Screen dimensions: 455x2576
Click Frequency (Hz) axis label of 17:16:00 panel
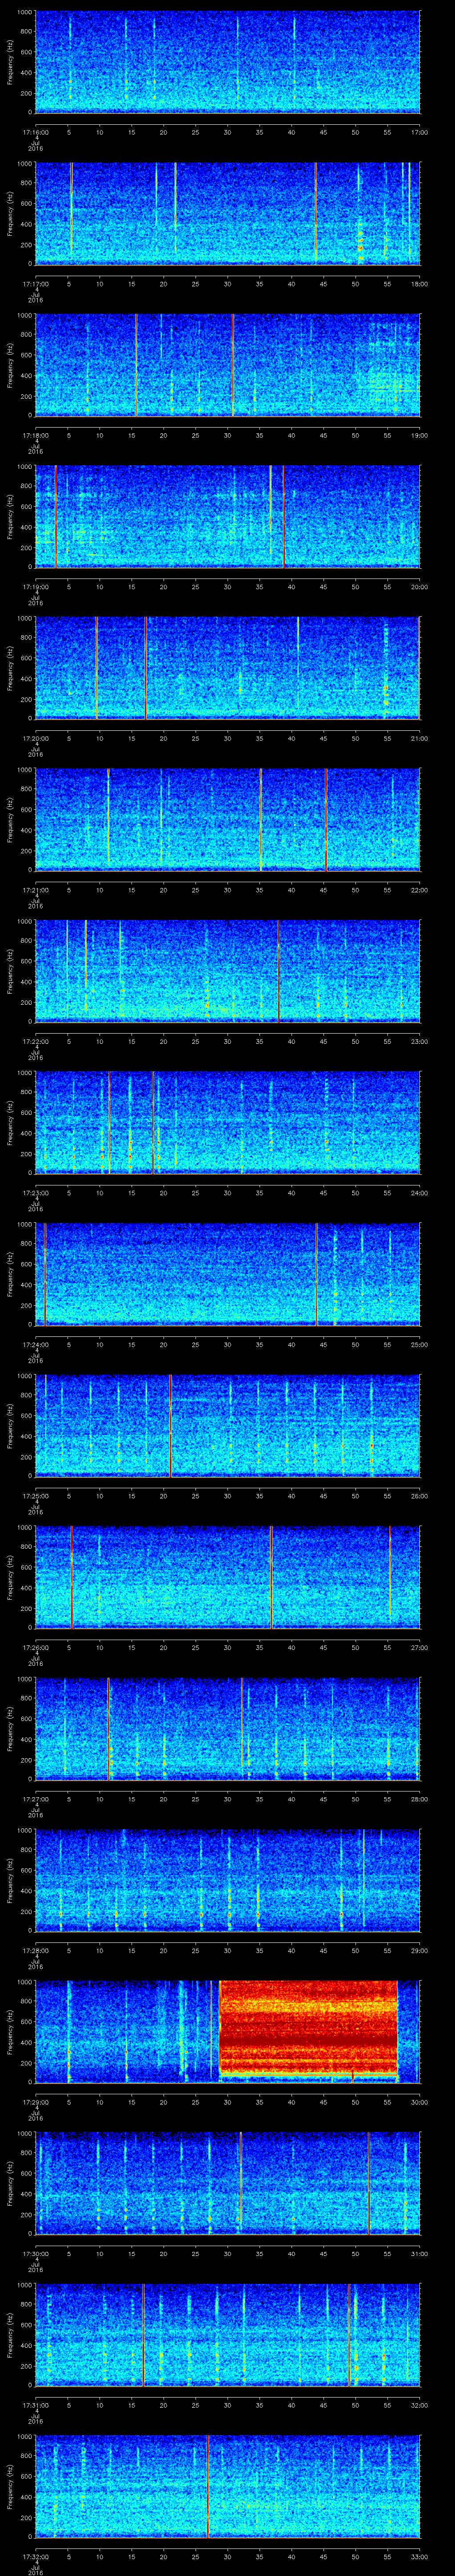10,62
